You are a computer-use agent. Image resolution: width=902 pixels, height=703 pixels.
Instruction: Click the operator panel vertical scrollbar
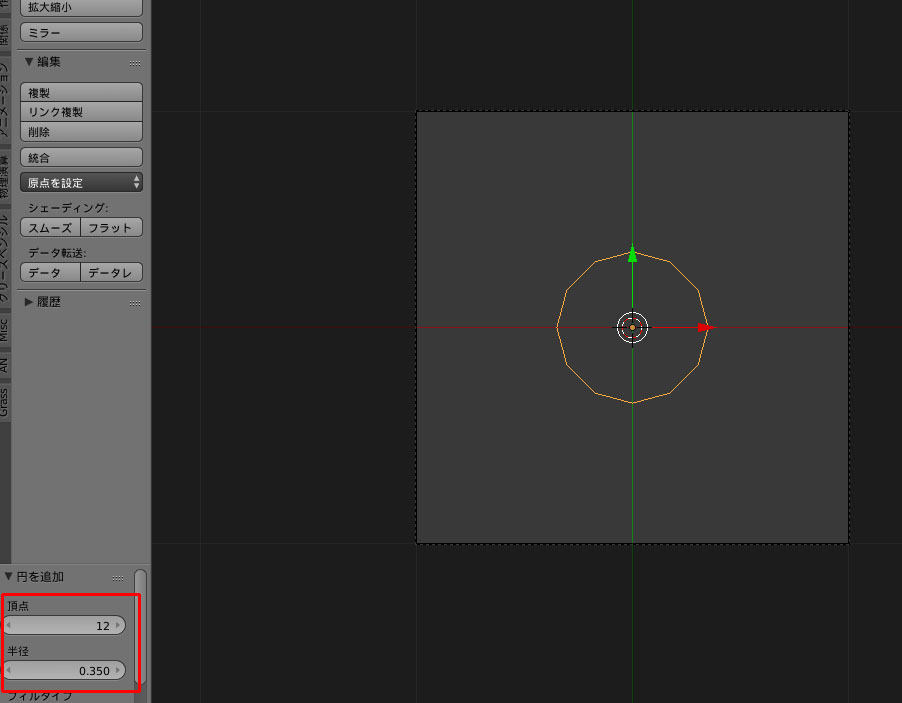[140, 627]
